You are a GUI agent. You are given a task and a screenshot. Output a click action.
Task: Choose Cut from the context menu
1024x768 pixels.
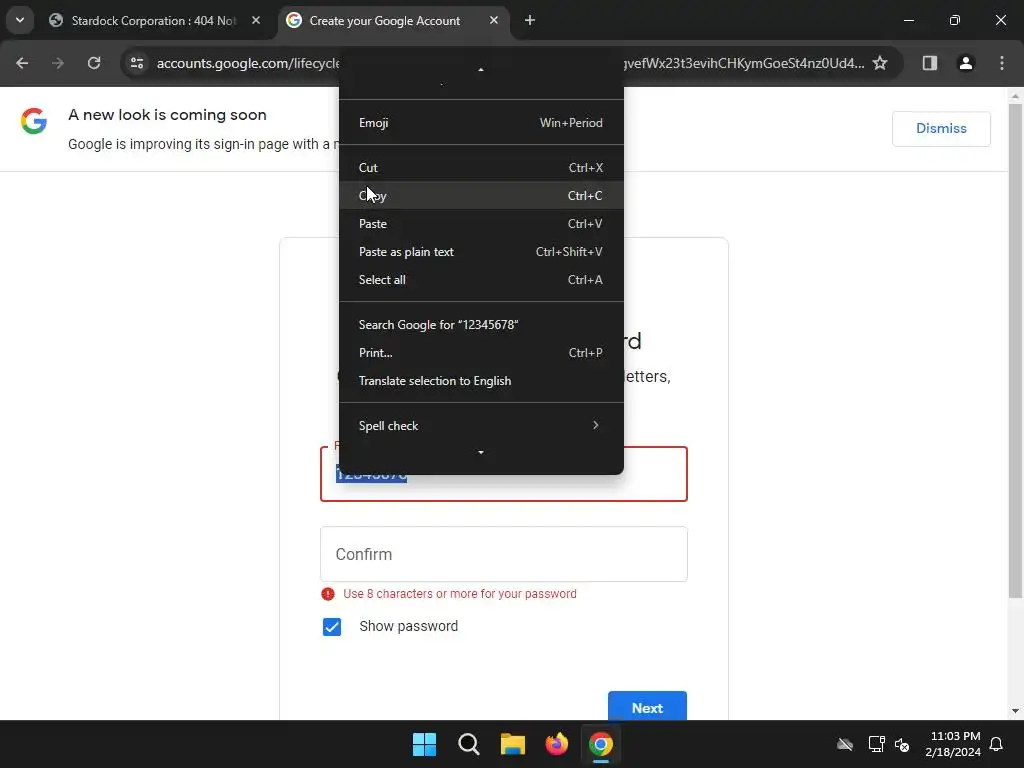tap(481, 168)
